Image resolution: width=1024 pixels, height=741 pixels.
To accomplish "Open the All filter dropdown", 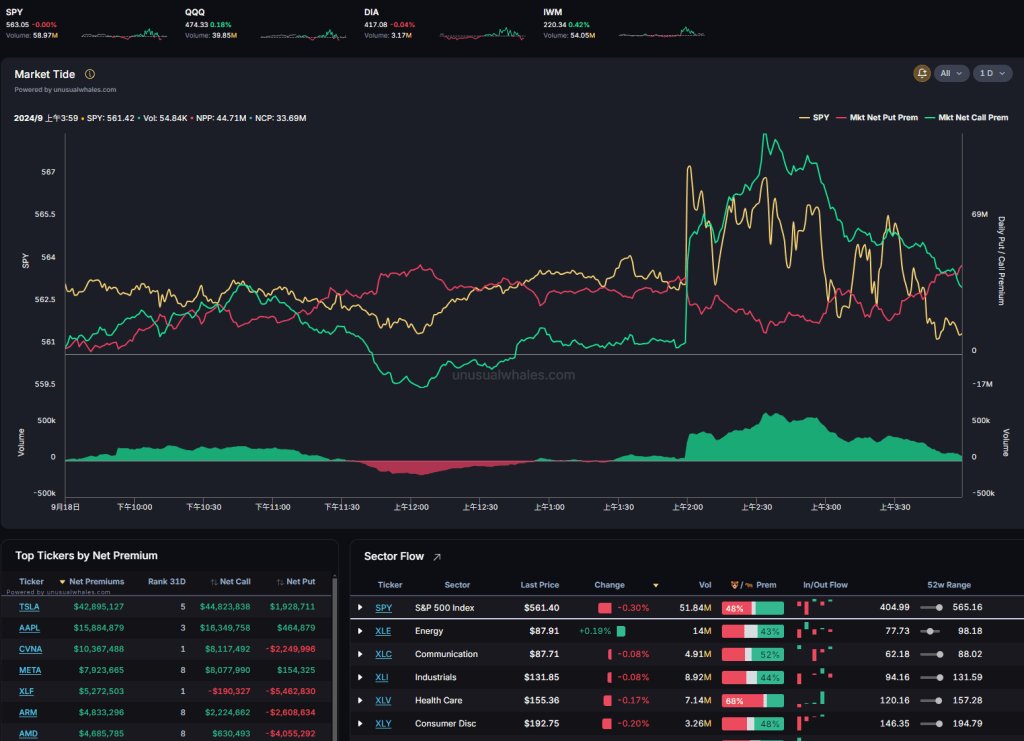I will [951, 74].
